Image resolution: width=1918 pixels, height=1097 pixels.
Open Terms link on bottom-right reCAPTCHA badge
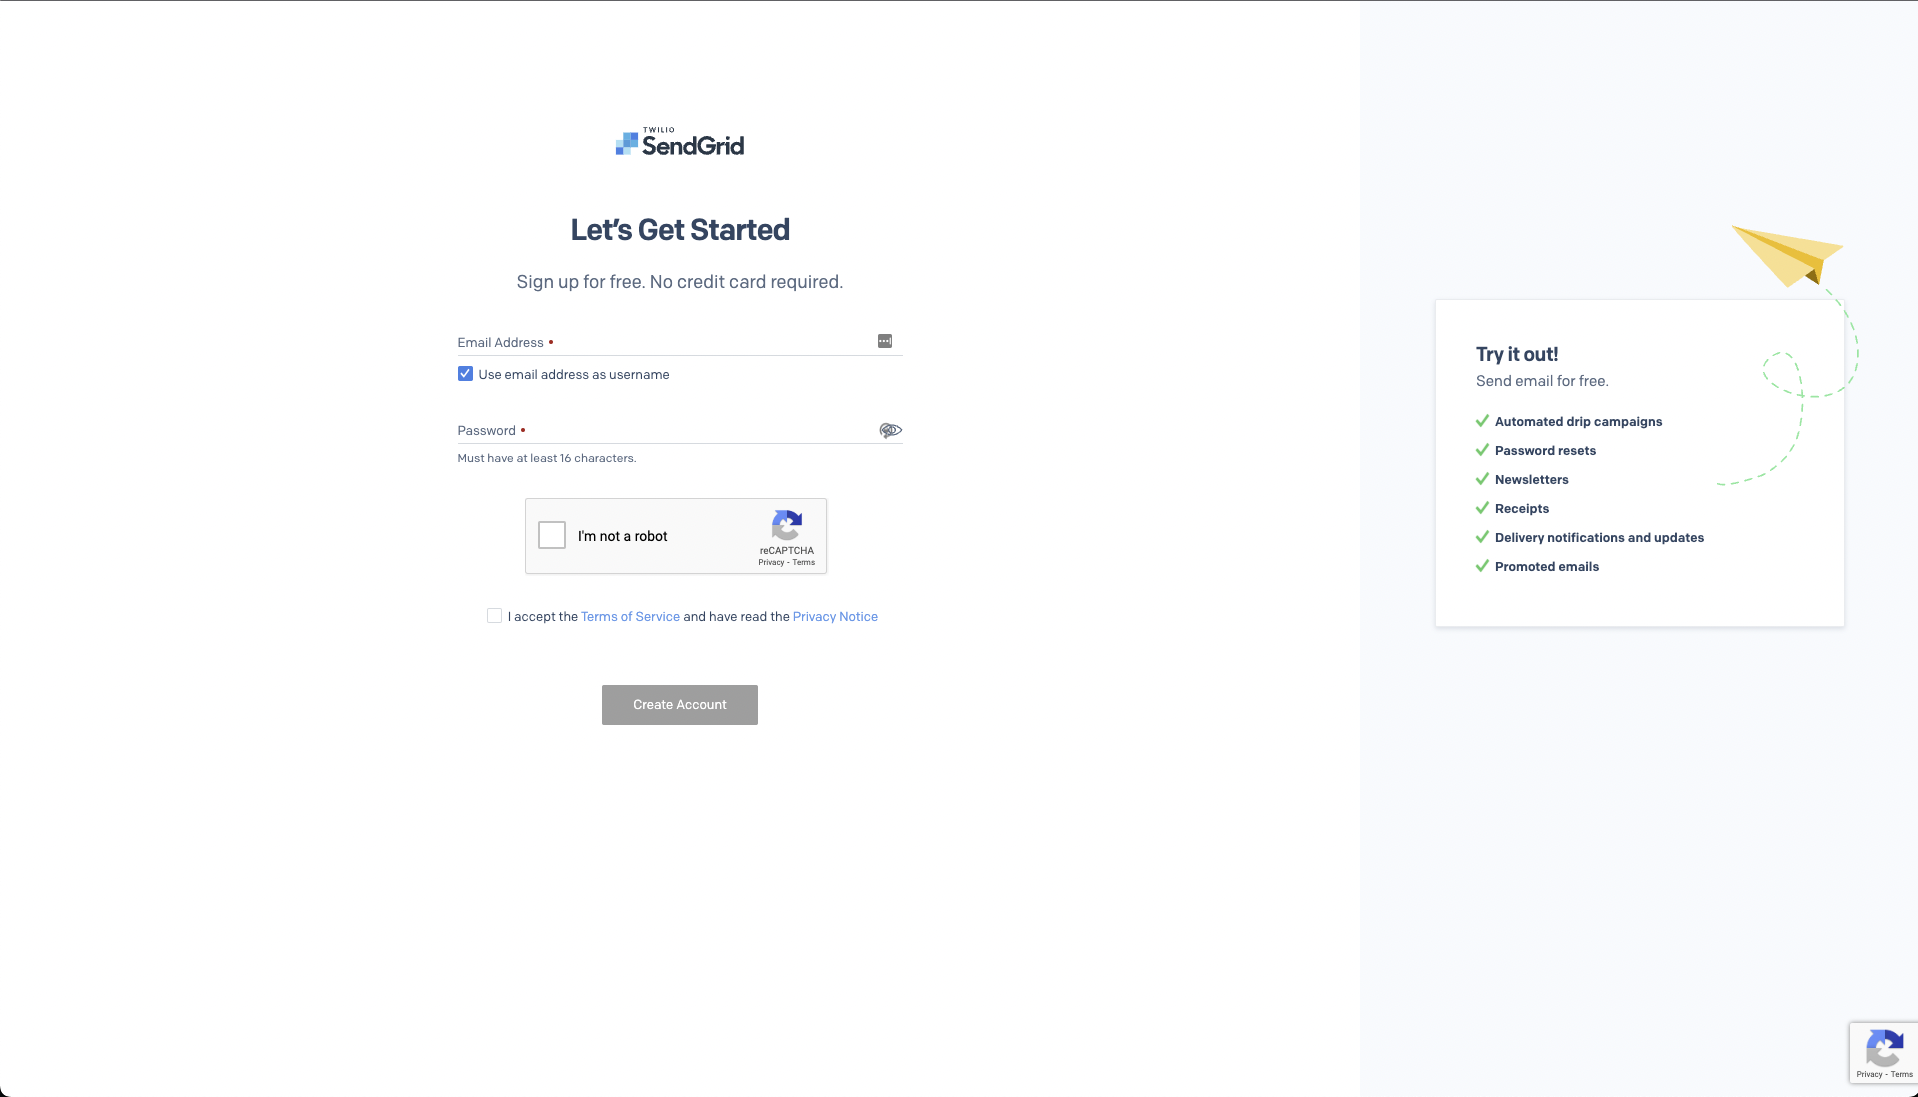(x=1901, y=1075)
